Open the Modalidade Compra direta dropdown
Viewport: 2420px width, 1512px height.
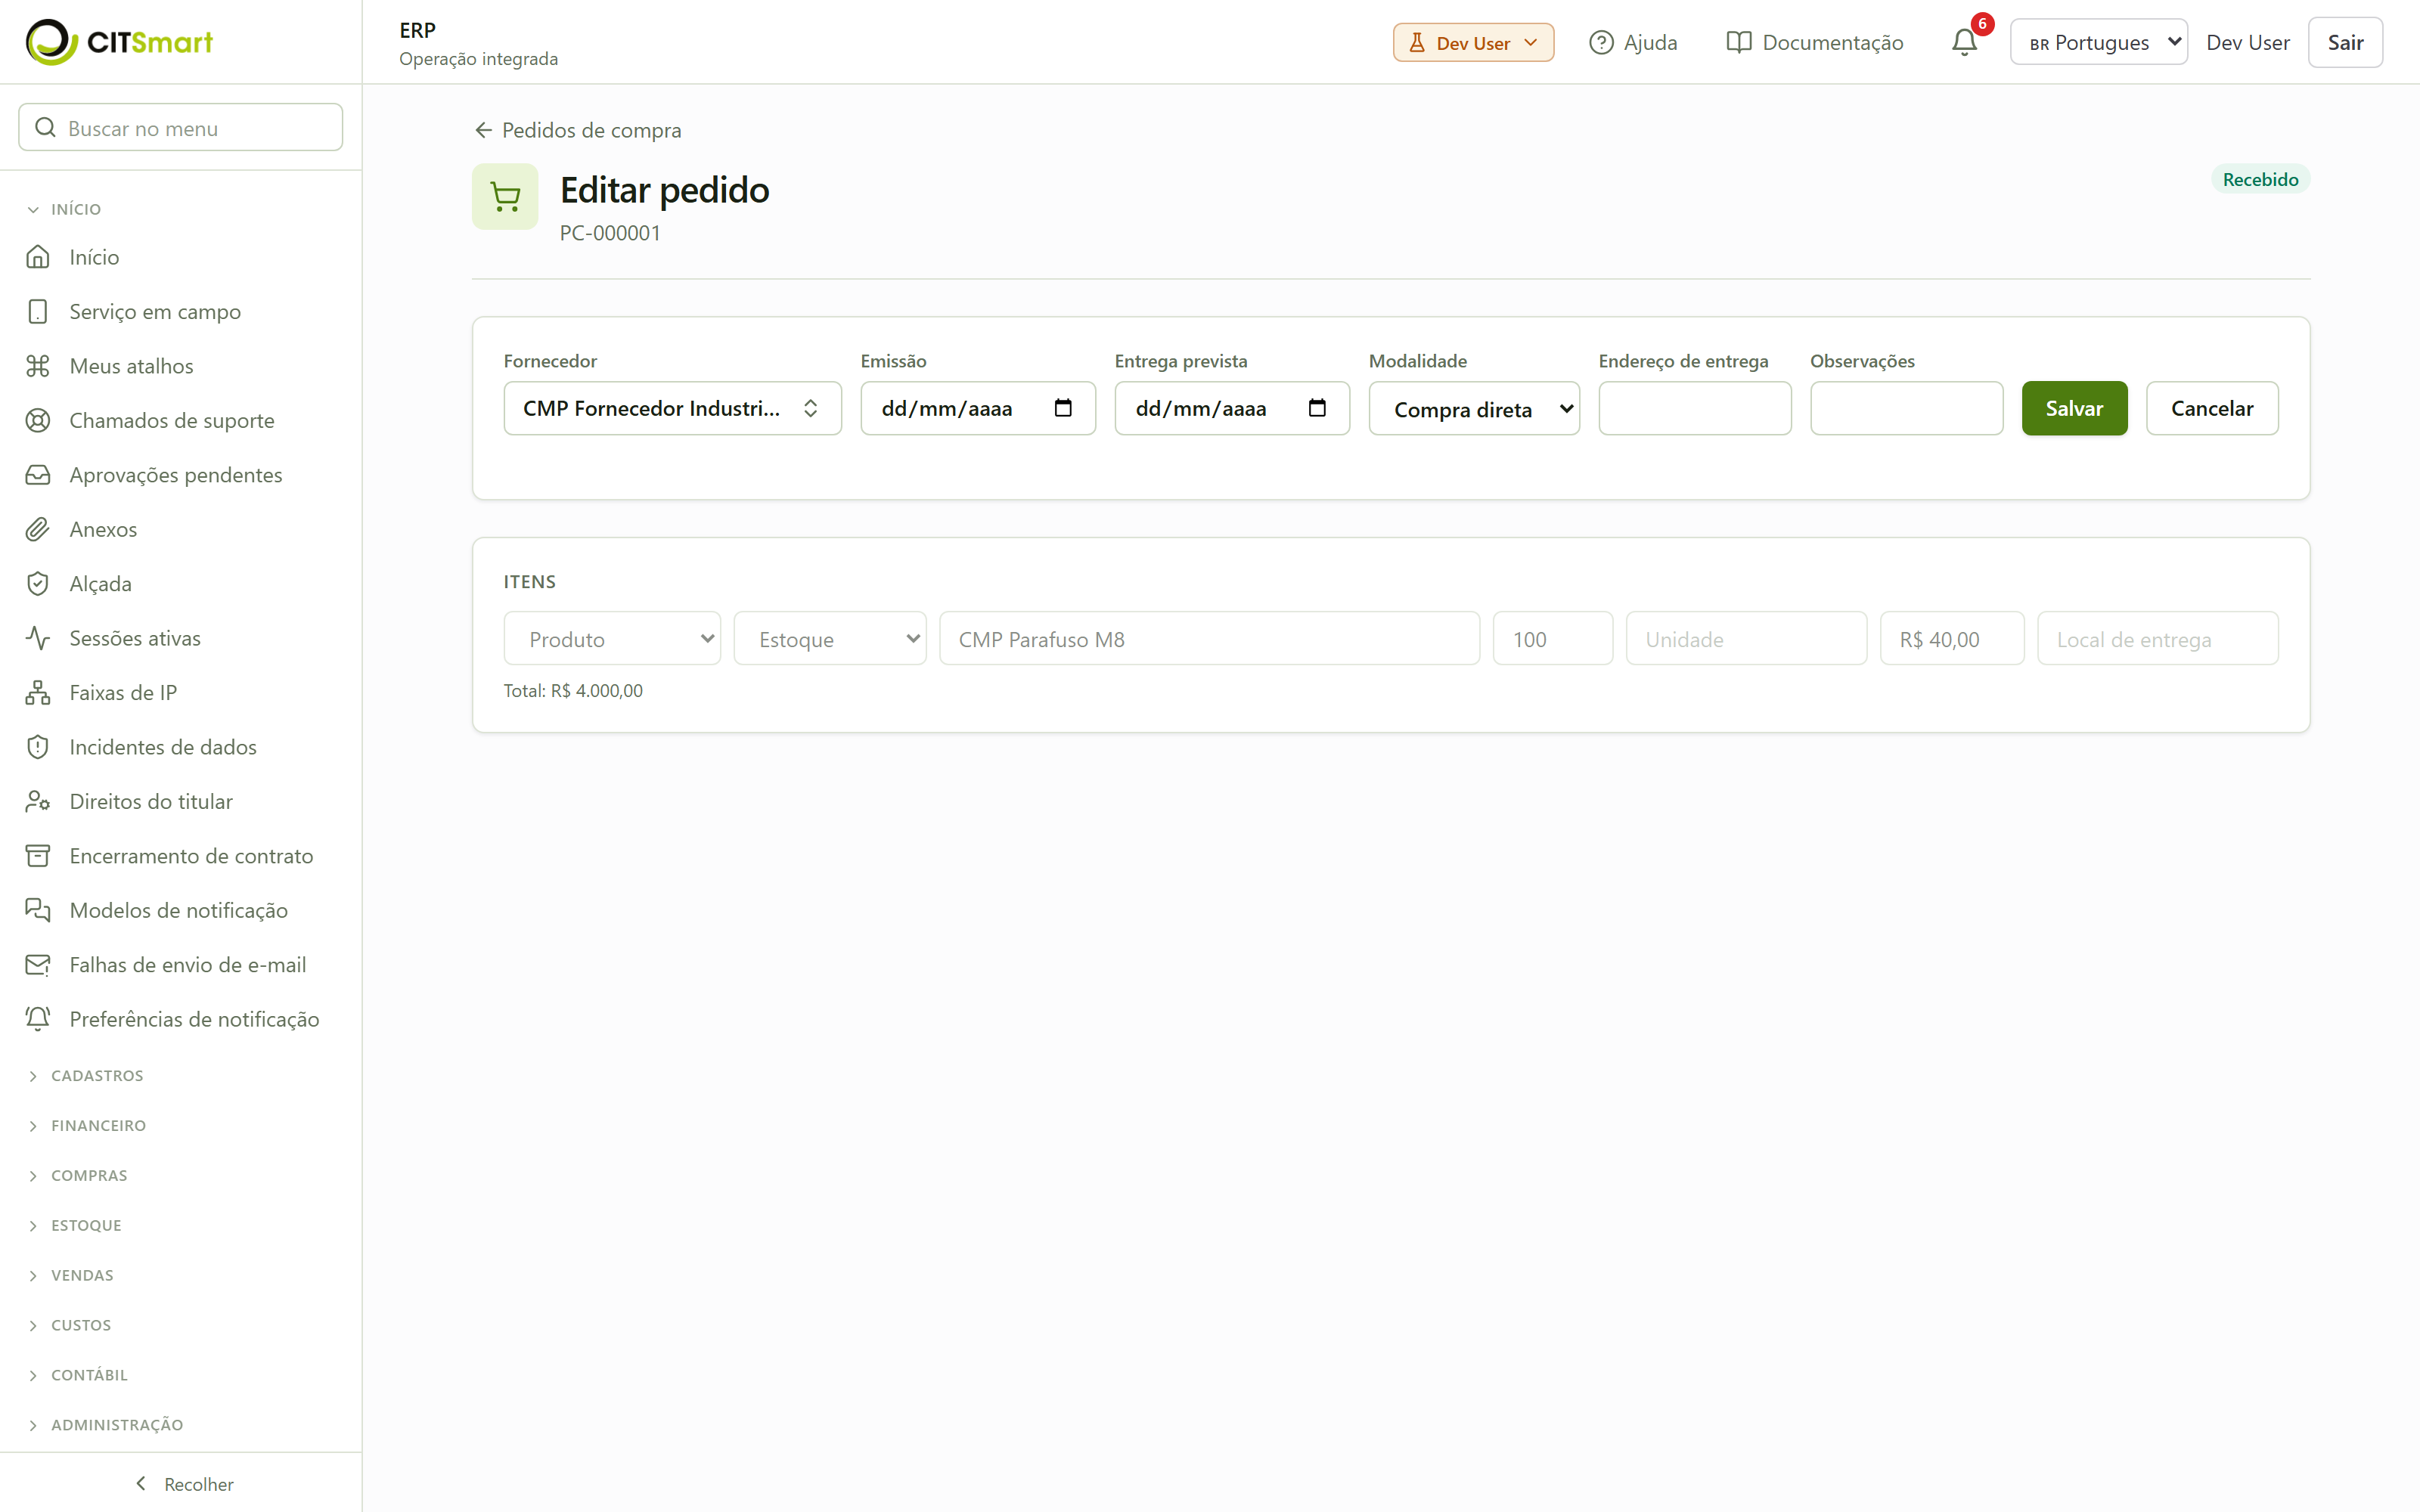click(x=1474, y=408)
